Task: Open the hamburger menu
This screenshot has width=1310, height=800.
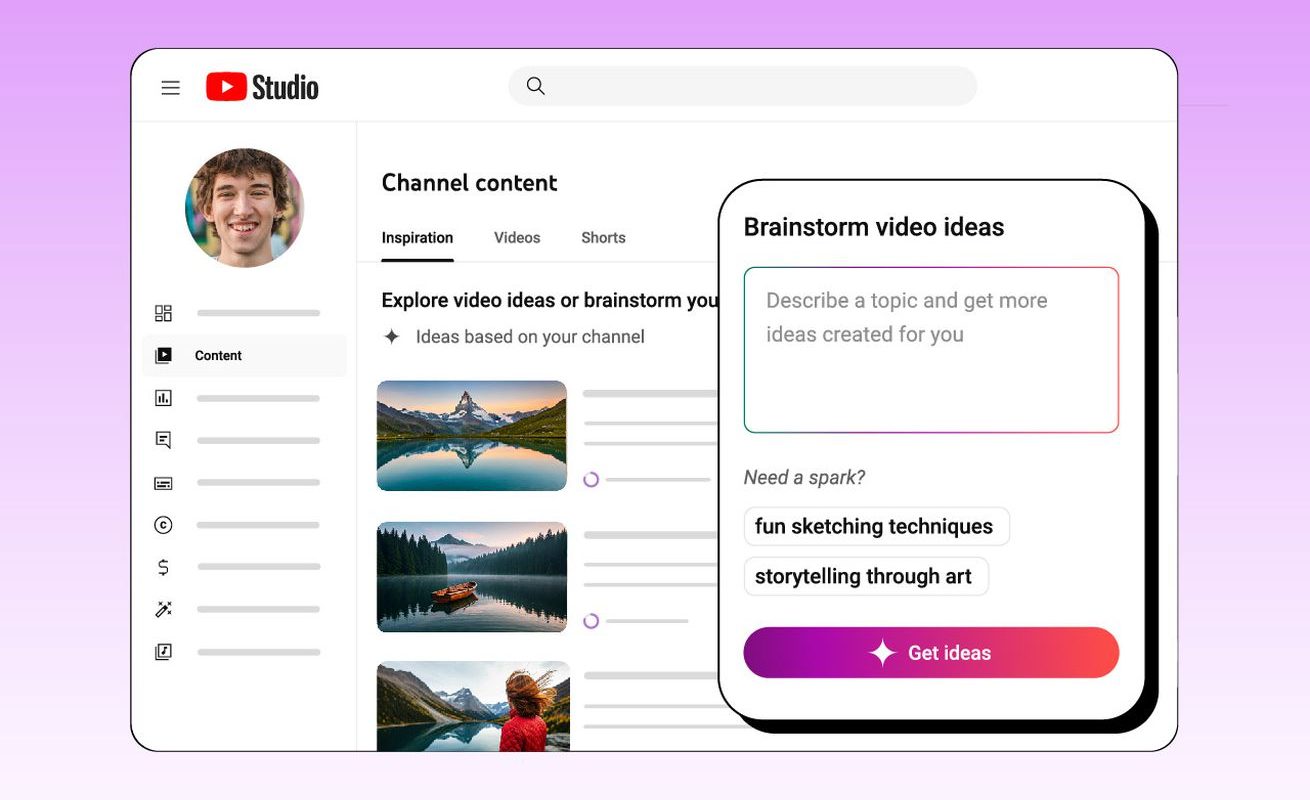Action: tap(171, 88)
